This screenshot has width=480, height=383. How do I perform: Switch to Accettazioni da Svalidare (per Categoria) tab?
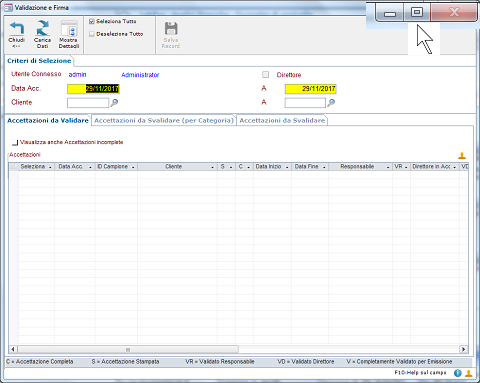click(164, 121)
